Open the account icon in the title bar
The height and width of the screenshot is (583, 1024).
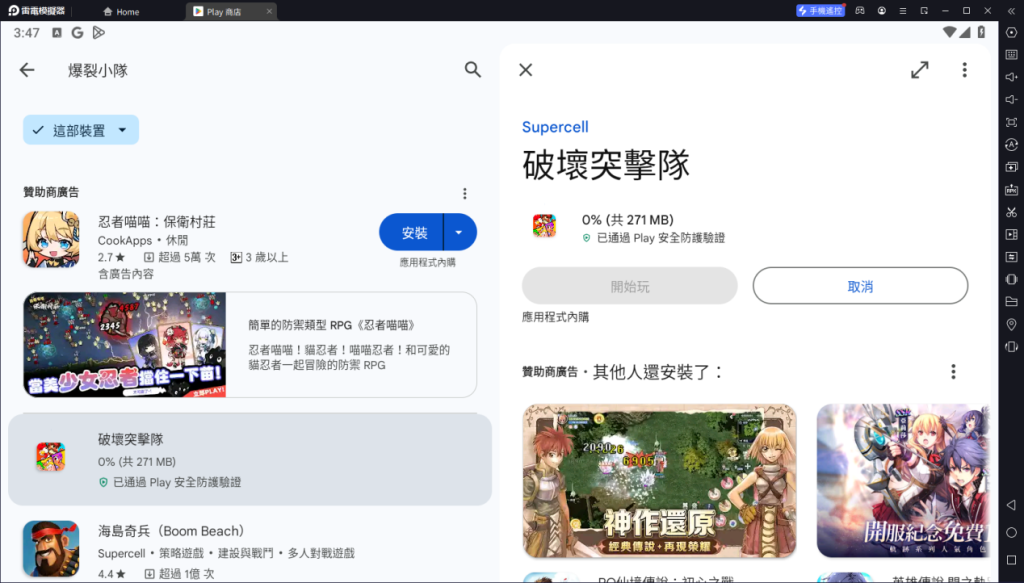tap(882, 10)
